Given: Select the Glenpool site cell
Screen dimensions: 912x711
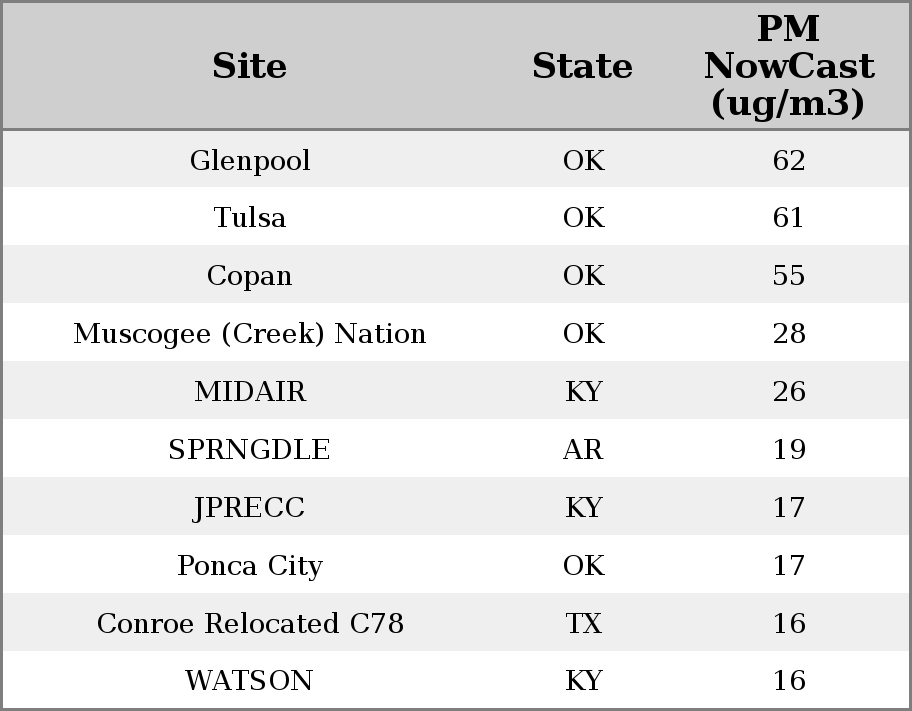Looking at the screenshot, I should pyautogui.click(x=250, y=161).
